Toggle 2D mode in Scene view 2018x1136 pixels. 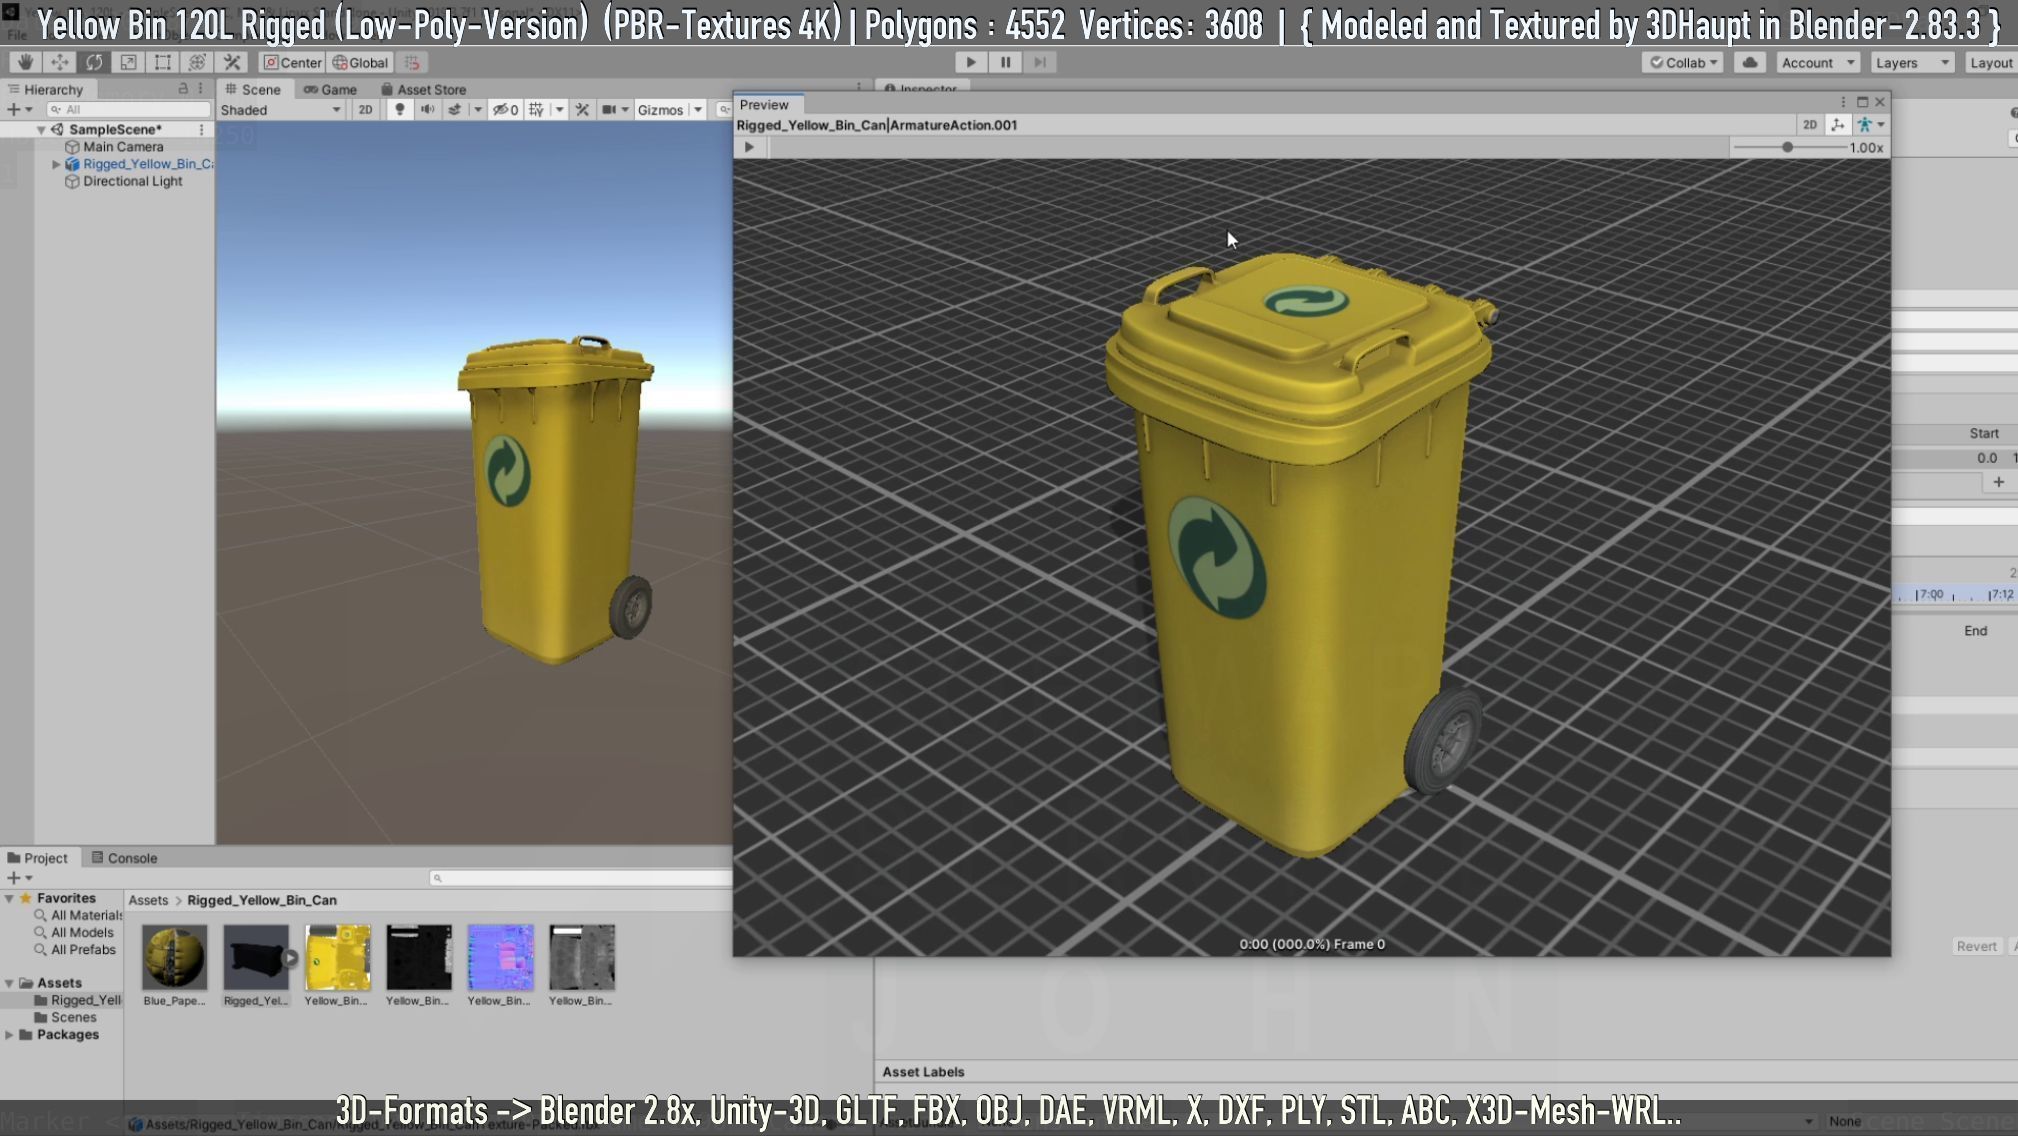365,110
